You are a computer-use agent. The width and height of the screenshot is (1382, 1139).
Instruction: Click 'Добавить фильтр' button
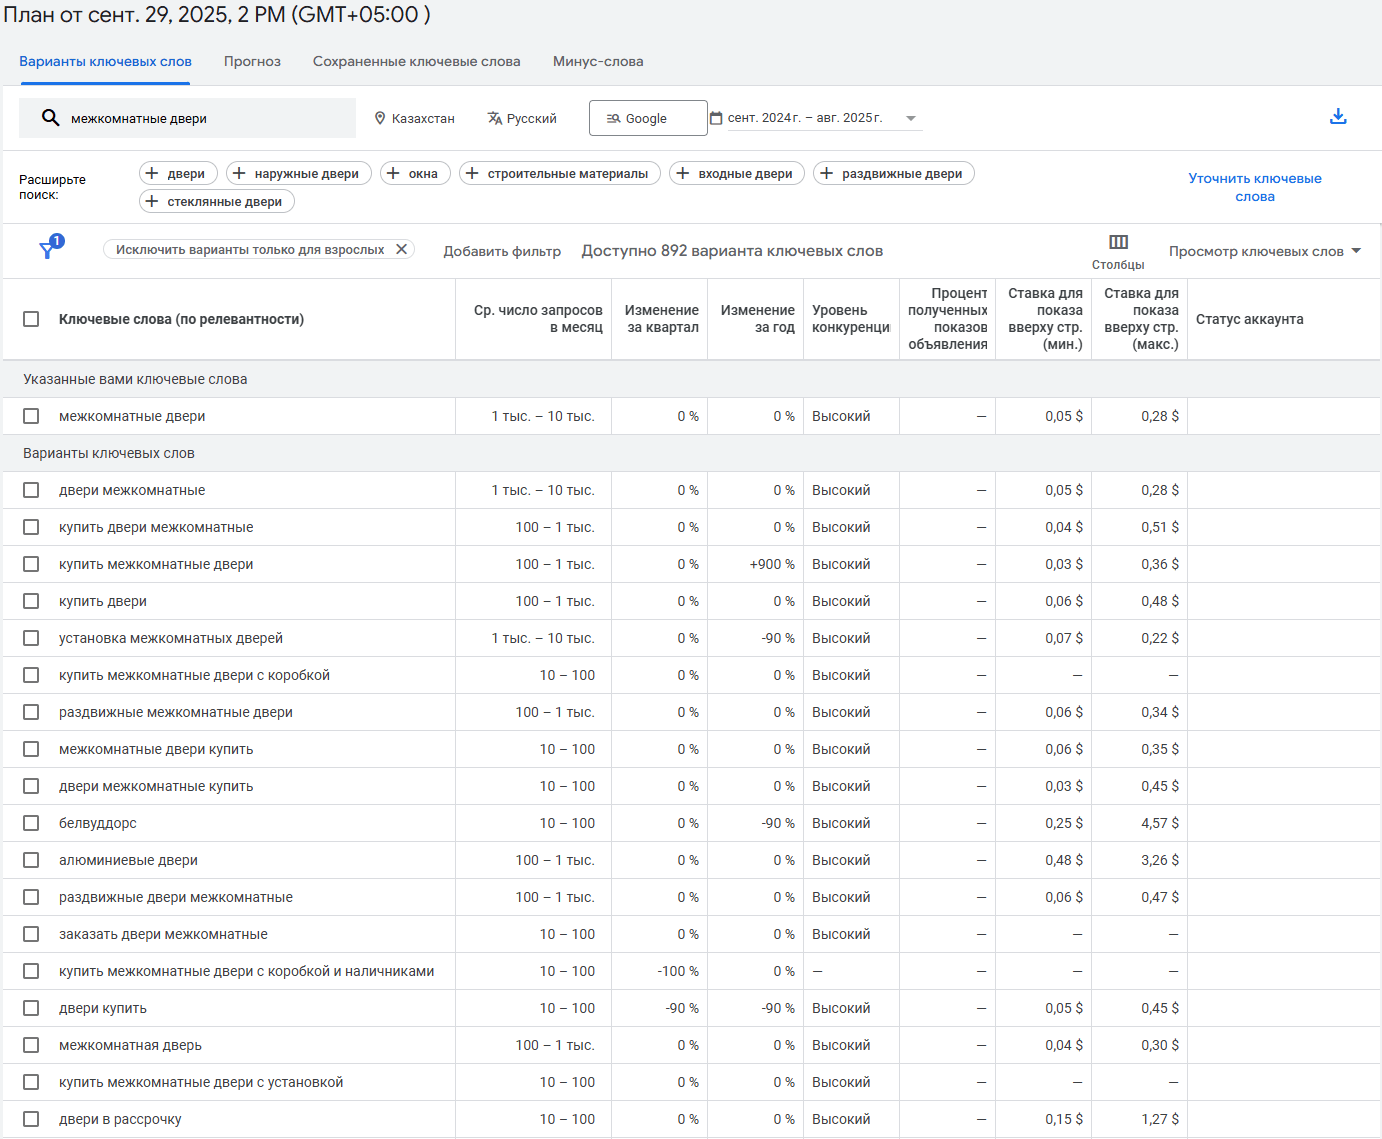click(x=502, y=251)
